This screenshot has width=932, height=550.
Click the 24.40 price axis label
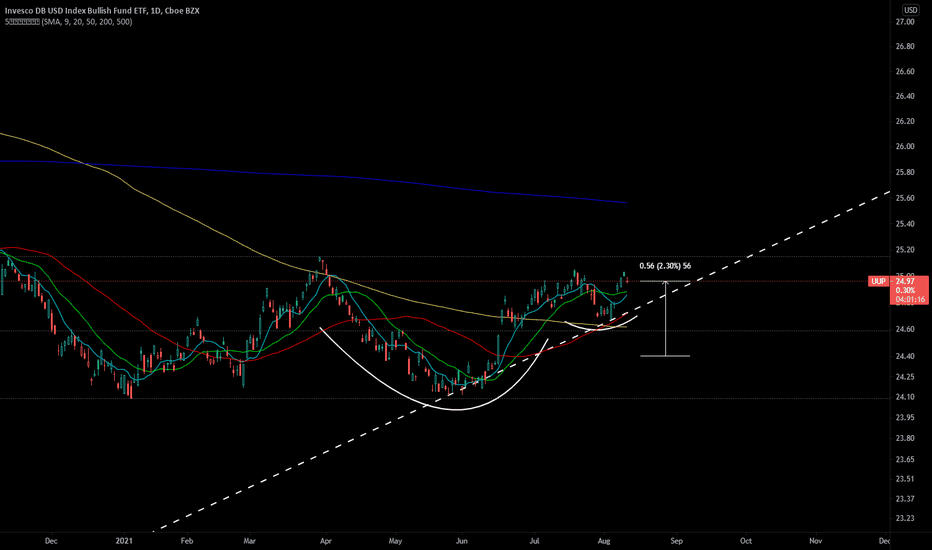[x=905, y=356]
